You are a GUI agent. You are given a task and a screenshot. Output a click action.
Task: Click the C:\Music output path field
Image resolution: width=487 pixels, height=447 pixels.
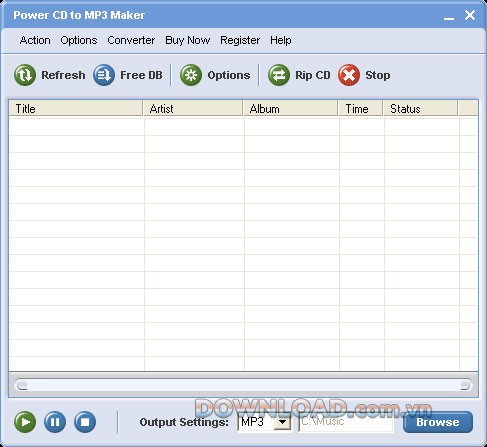pyautogui.click(x=346, y=422)
